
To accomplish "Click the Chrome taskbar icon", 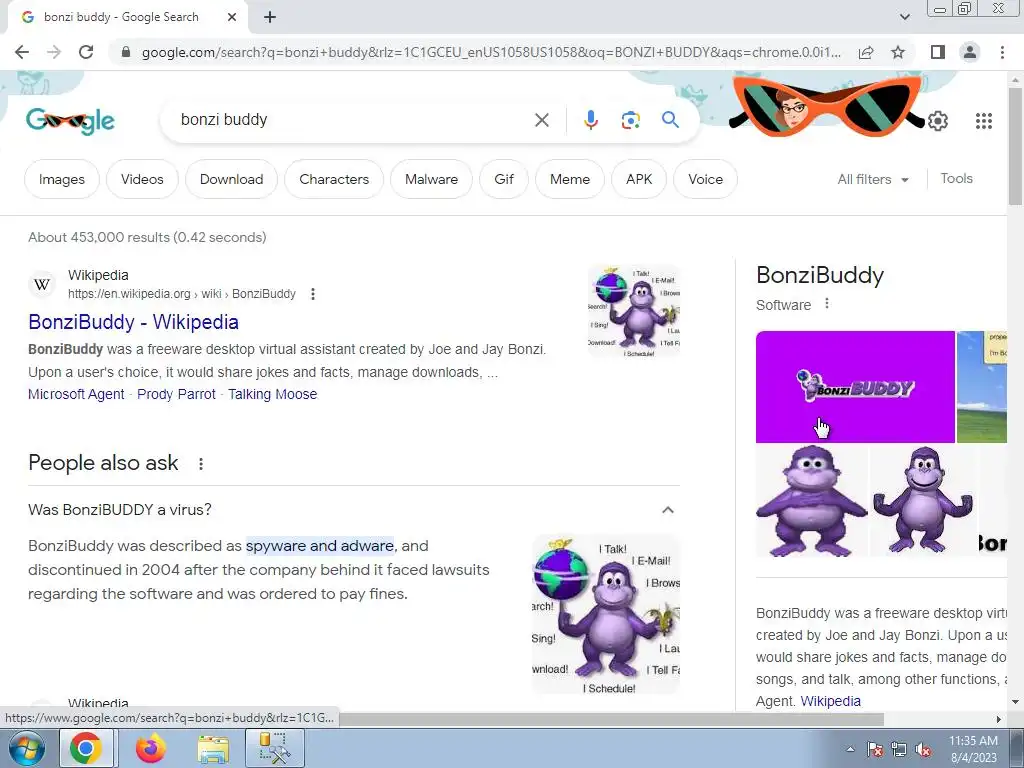I will [x=86, y=748].
